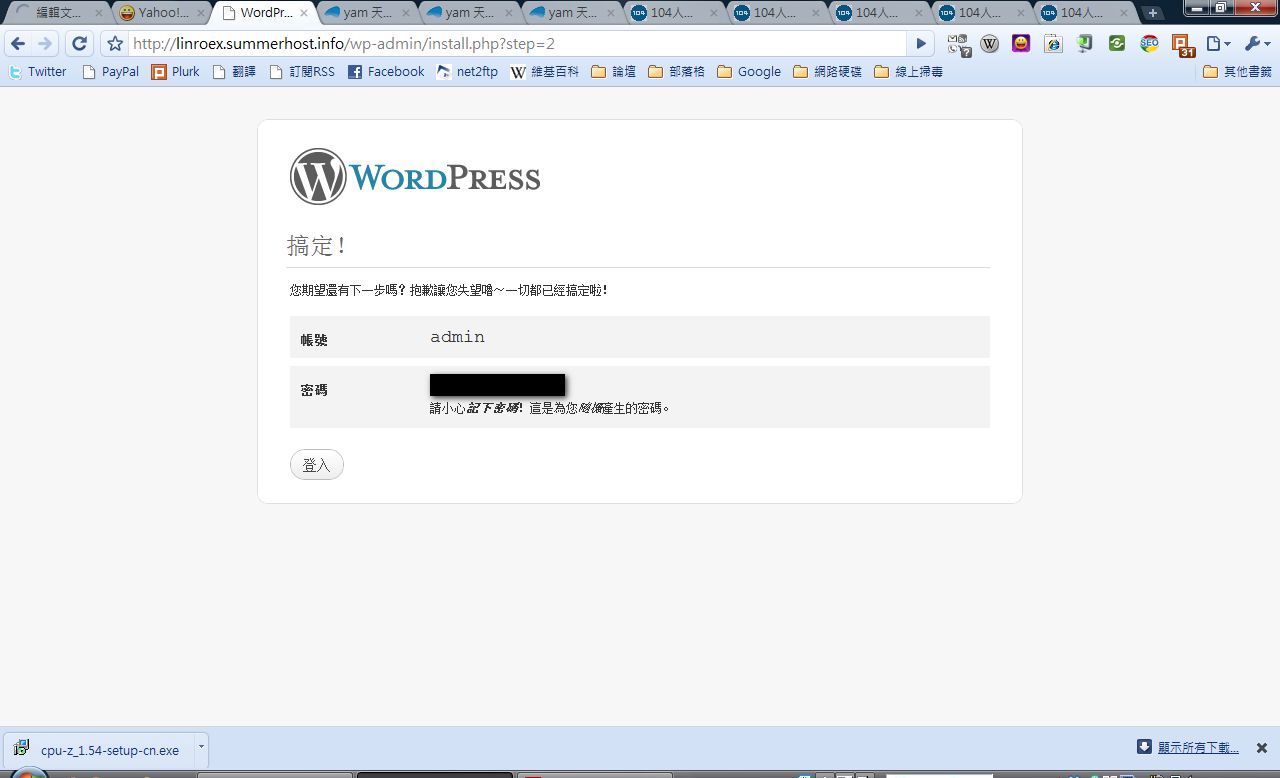Open the net2ftp bookmark
This screenshot has width=1280, height=778.
[x=467, y=72]
